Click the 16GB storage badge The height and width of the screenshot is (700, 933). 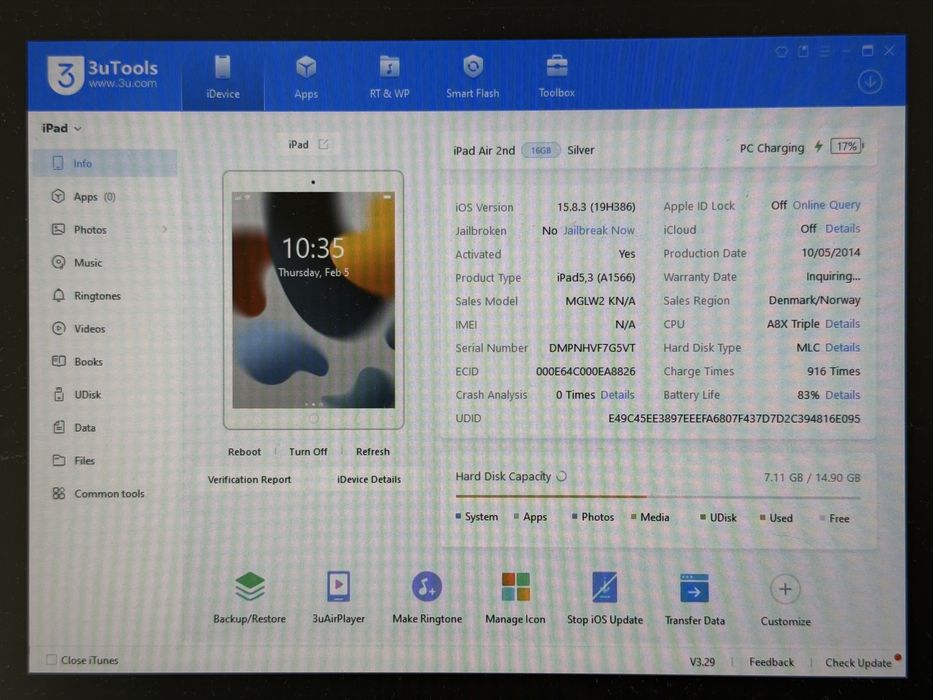(541, 151)
